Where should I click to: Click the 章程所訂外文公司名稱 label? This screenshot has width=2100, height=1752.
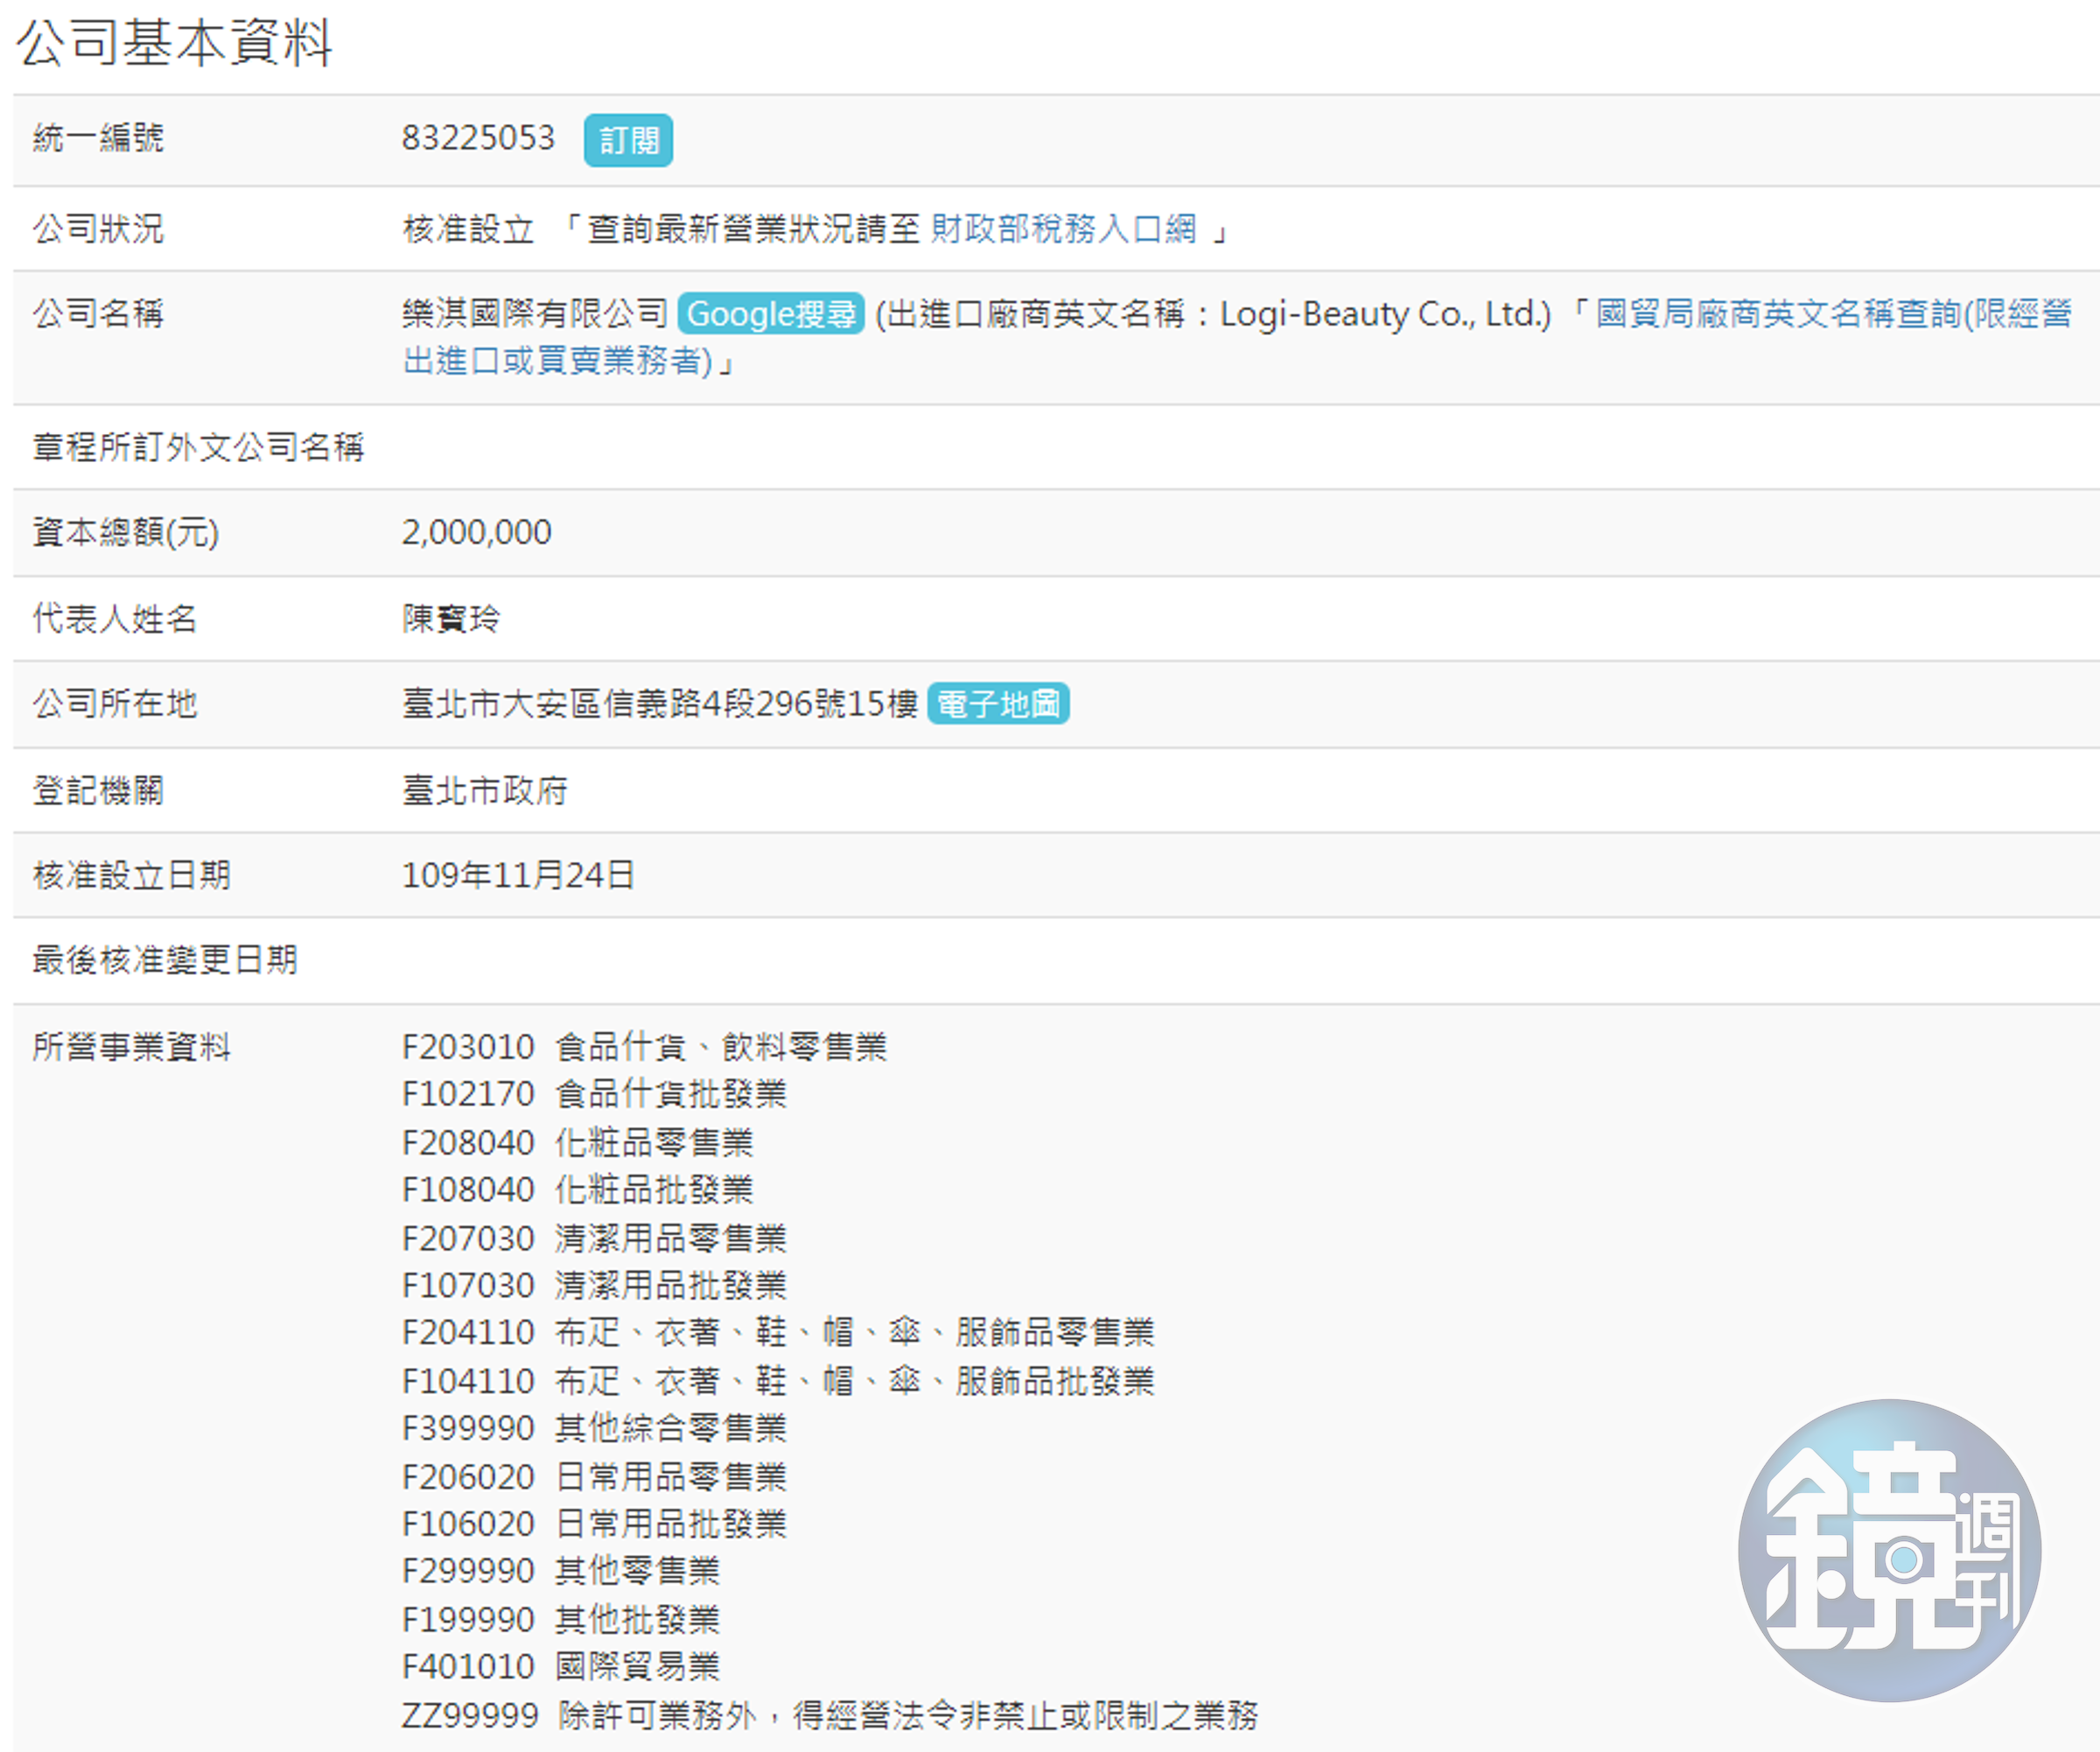coord(198,447)
